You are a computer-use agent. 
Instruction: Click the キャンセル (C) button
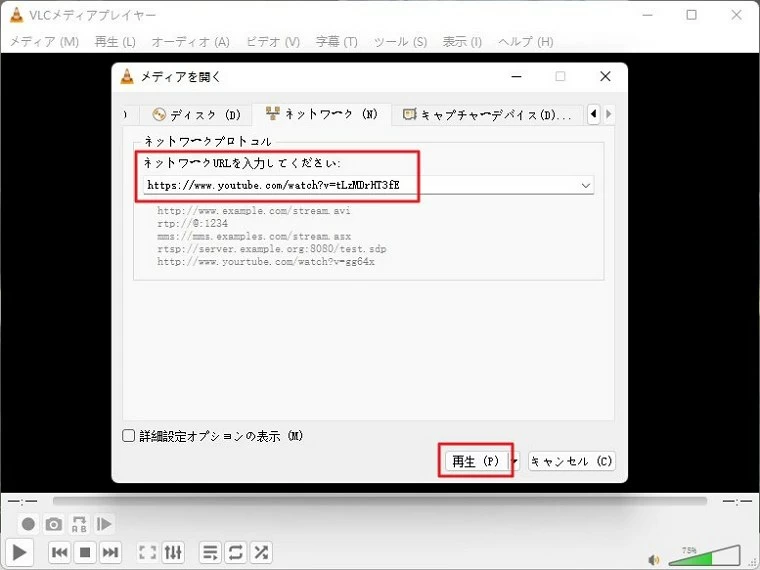click(571, 460)
